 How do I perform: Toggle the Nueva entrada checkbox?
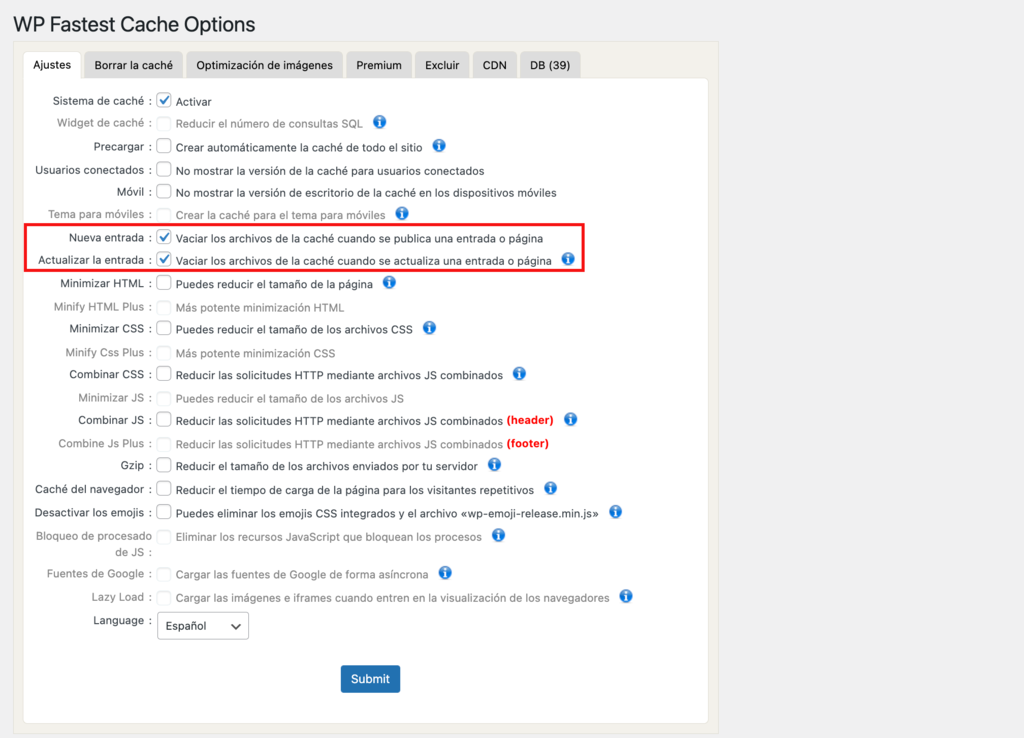point(164,237)
